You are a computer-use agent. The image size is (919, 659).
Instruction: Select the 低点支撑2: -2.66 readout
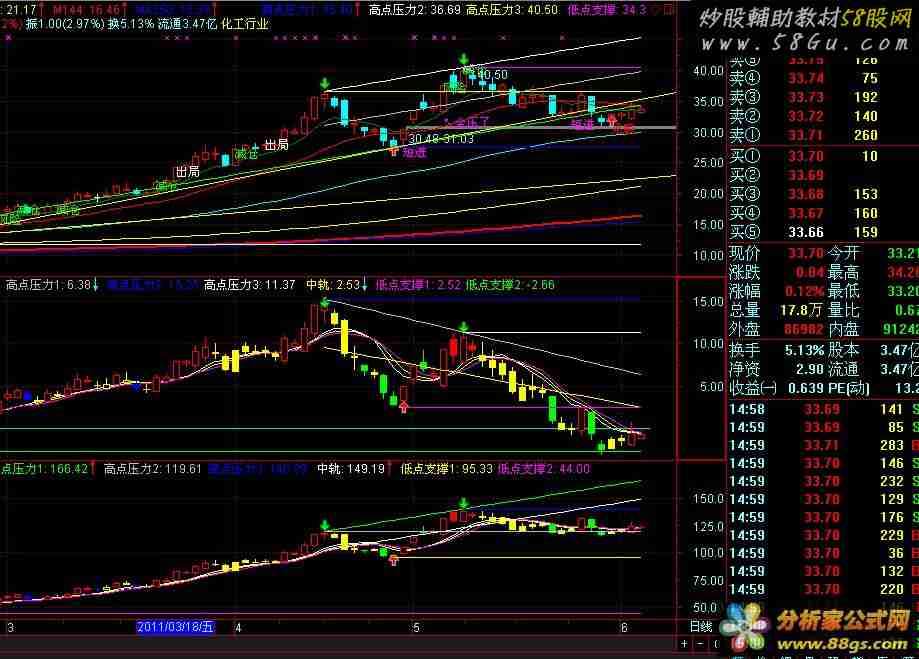coord(510,285)
